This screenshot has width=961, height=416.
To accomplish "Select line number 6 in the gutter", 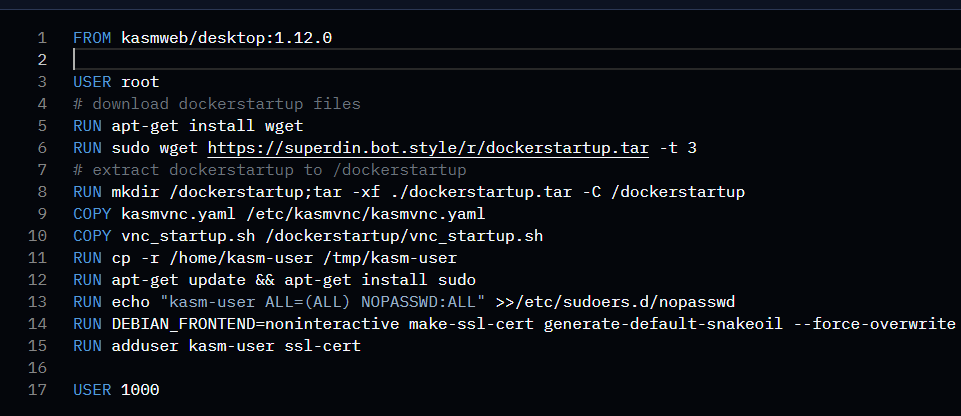I will 41,148.
